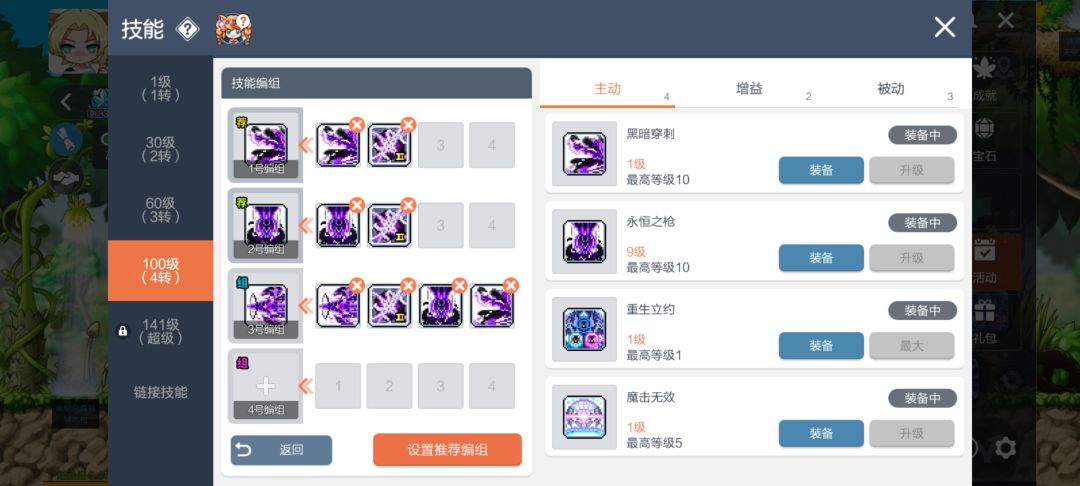Remove fourth skill from 3号编组
The height and width of the screenshot is (486, 1080).
510,286
